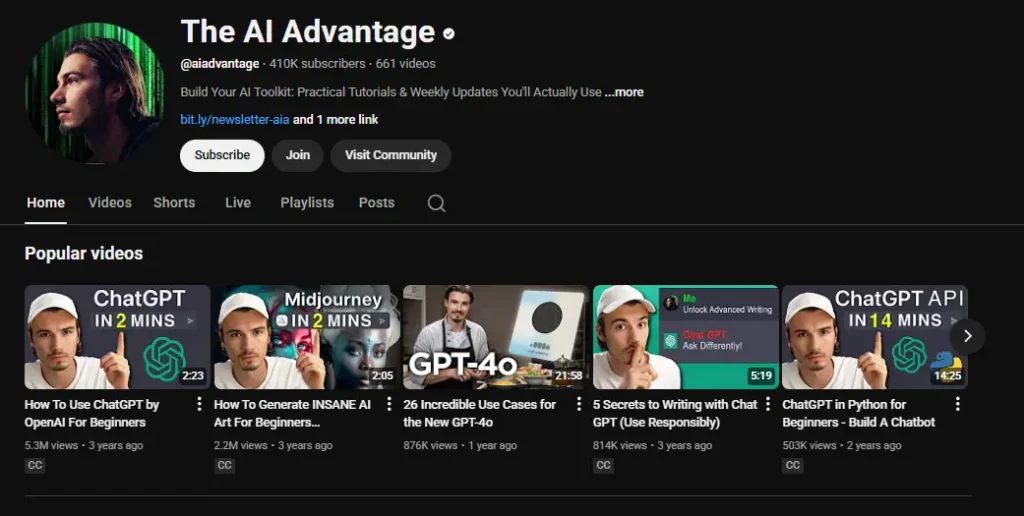This screenshot has width=1024, height=516.
Task: Subscribe to The AI Advantage channel
Action: click(x=222, y=155)
